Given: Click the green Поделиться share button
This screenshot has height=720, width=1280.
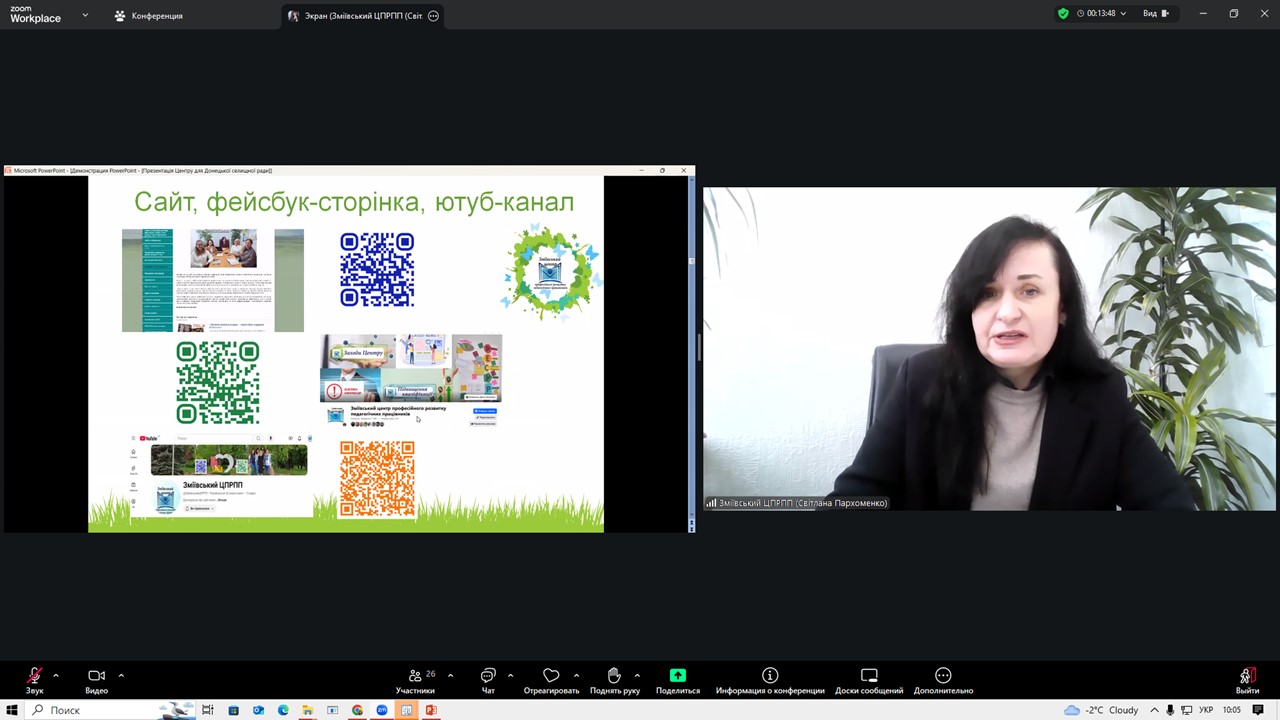Looking at the screenshot, I should click(678, 677).
